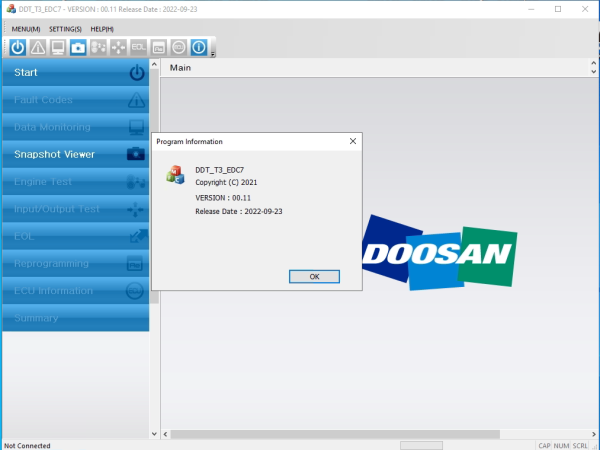Click the NUM status bar indicator
This screenshot has height=450, width=600.
[x=561, y=446]
